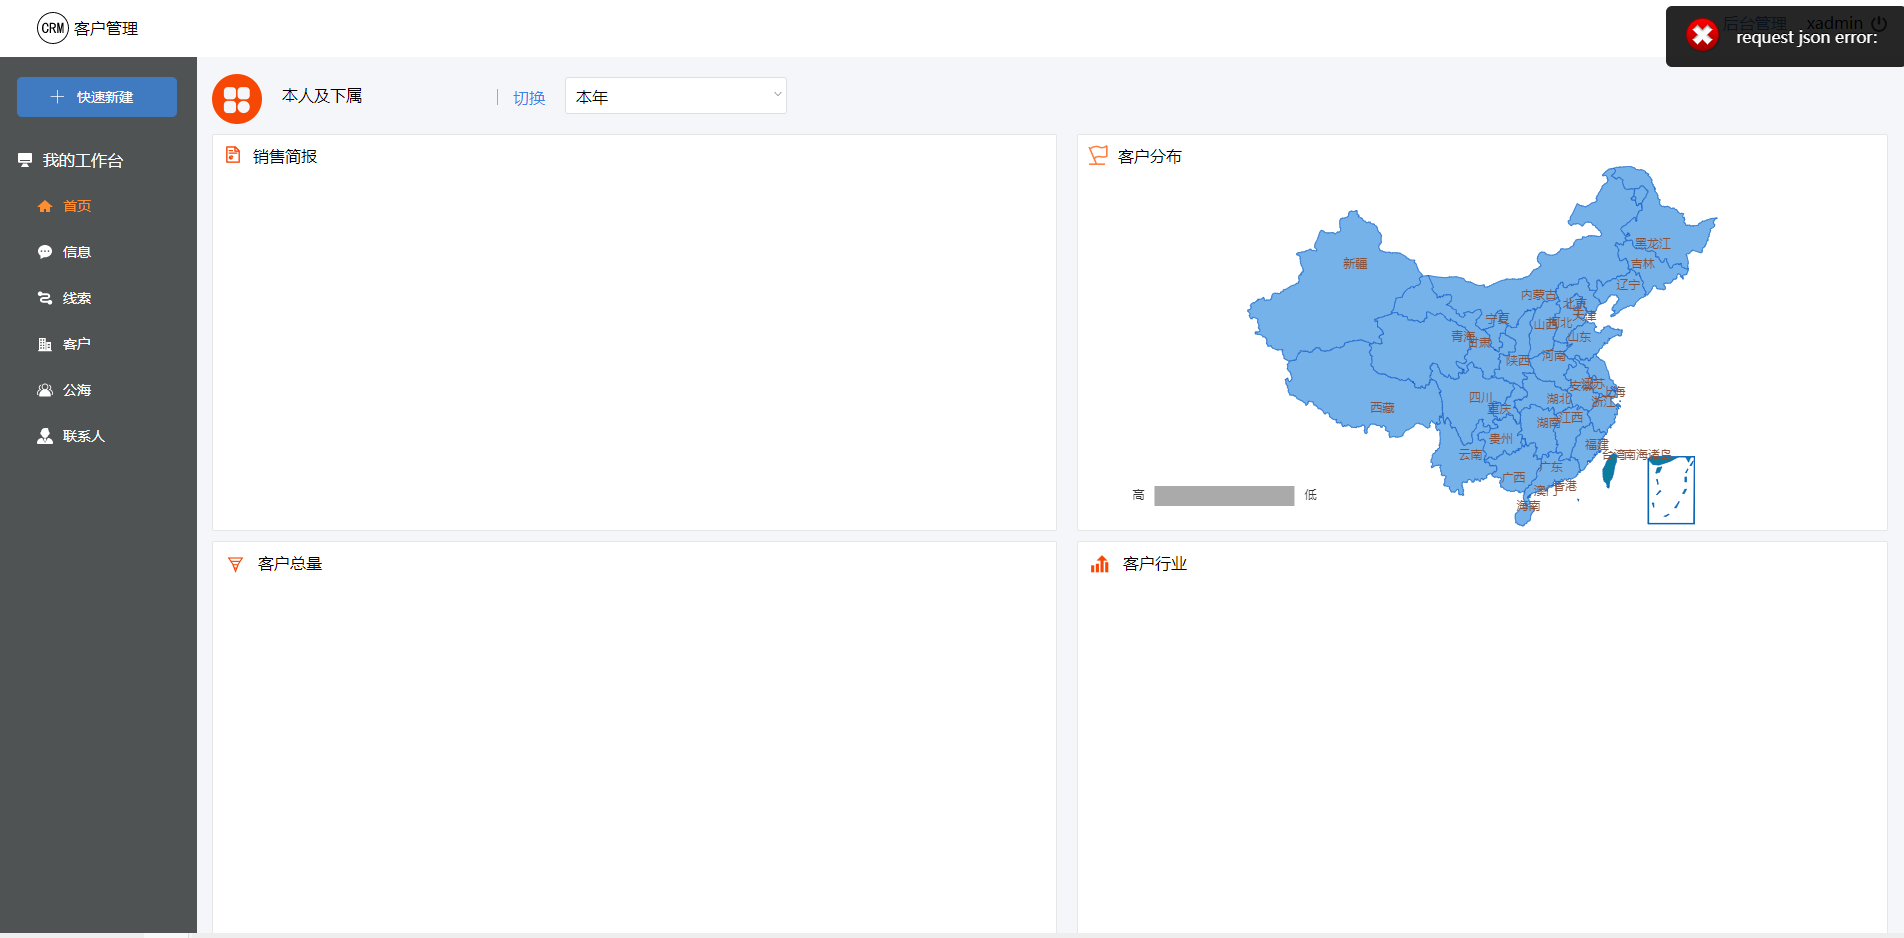Click the bar chart icon beside 客户行业
The image size is (1904, 938).
click(1100, 564)
